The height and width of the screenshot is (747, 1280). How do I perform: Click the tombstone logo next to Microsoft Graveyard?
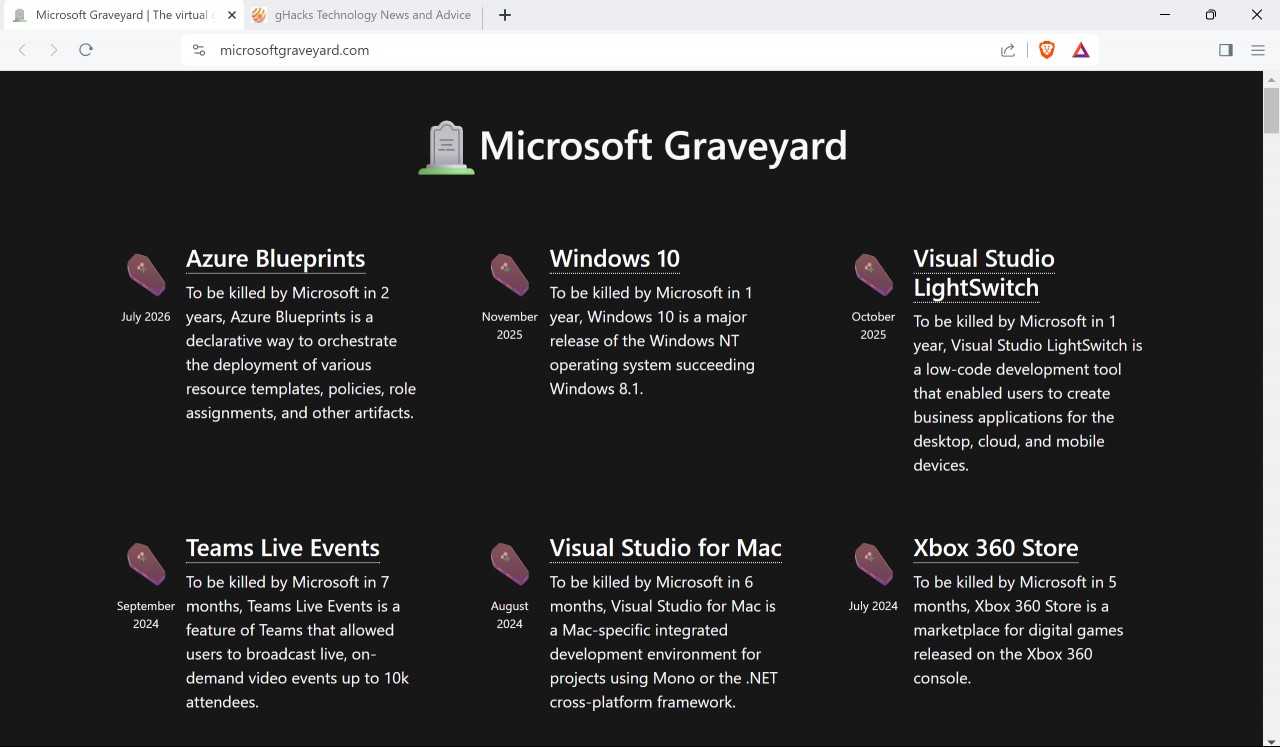pyautogui.click(x=446, y=148)
